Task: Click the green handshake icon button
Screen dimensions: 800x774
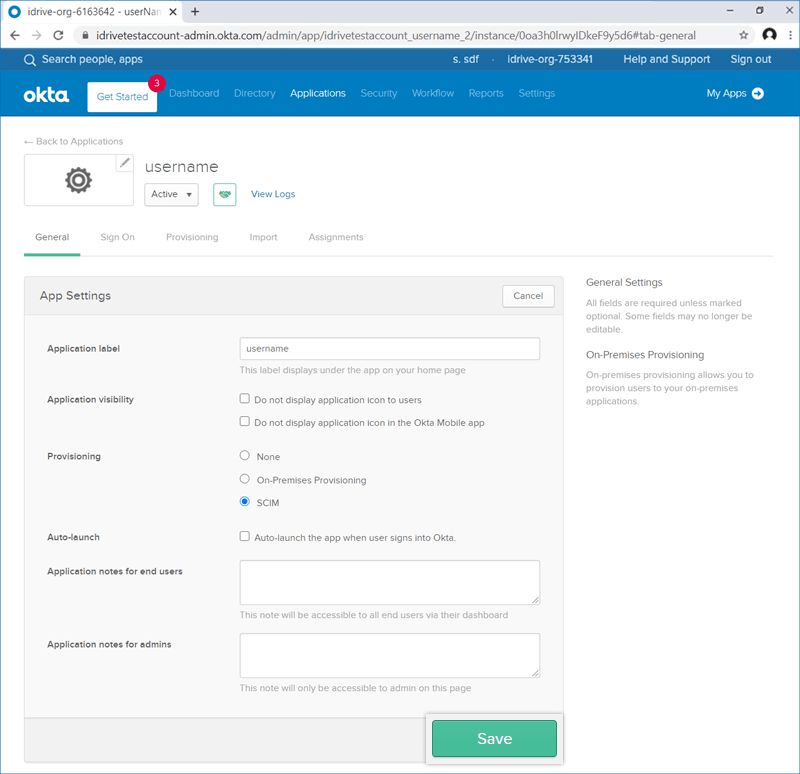Action: [x=224, y=194]
